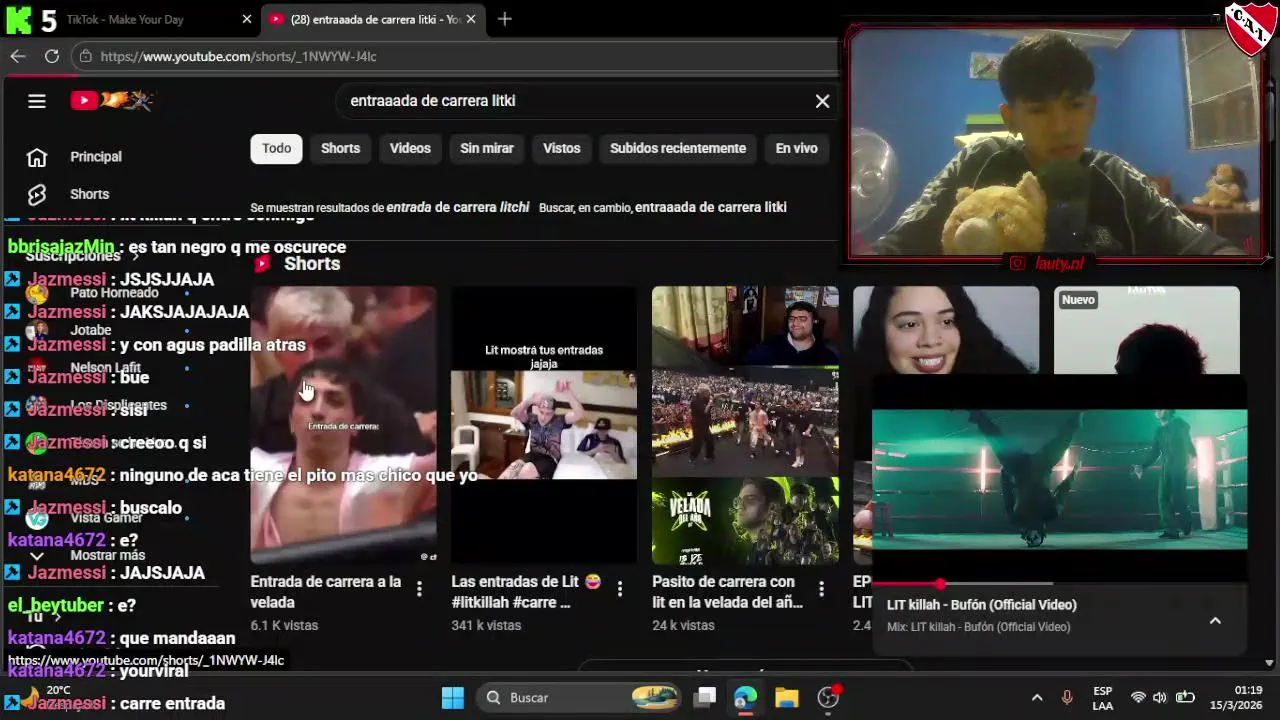Click the YouTube address bar URL
This screenshot has width=1280, height=720.
pos(238,56)
